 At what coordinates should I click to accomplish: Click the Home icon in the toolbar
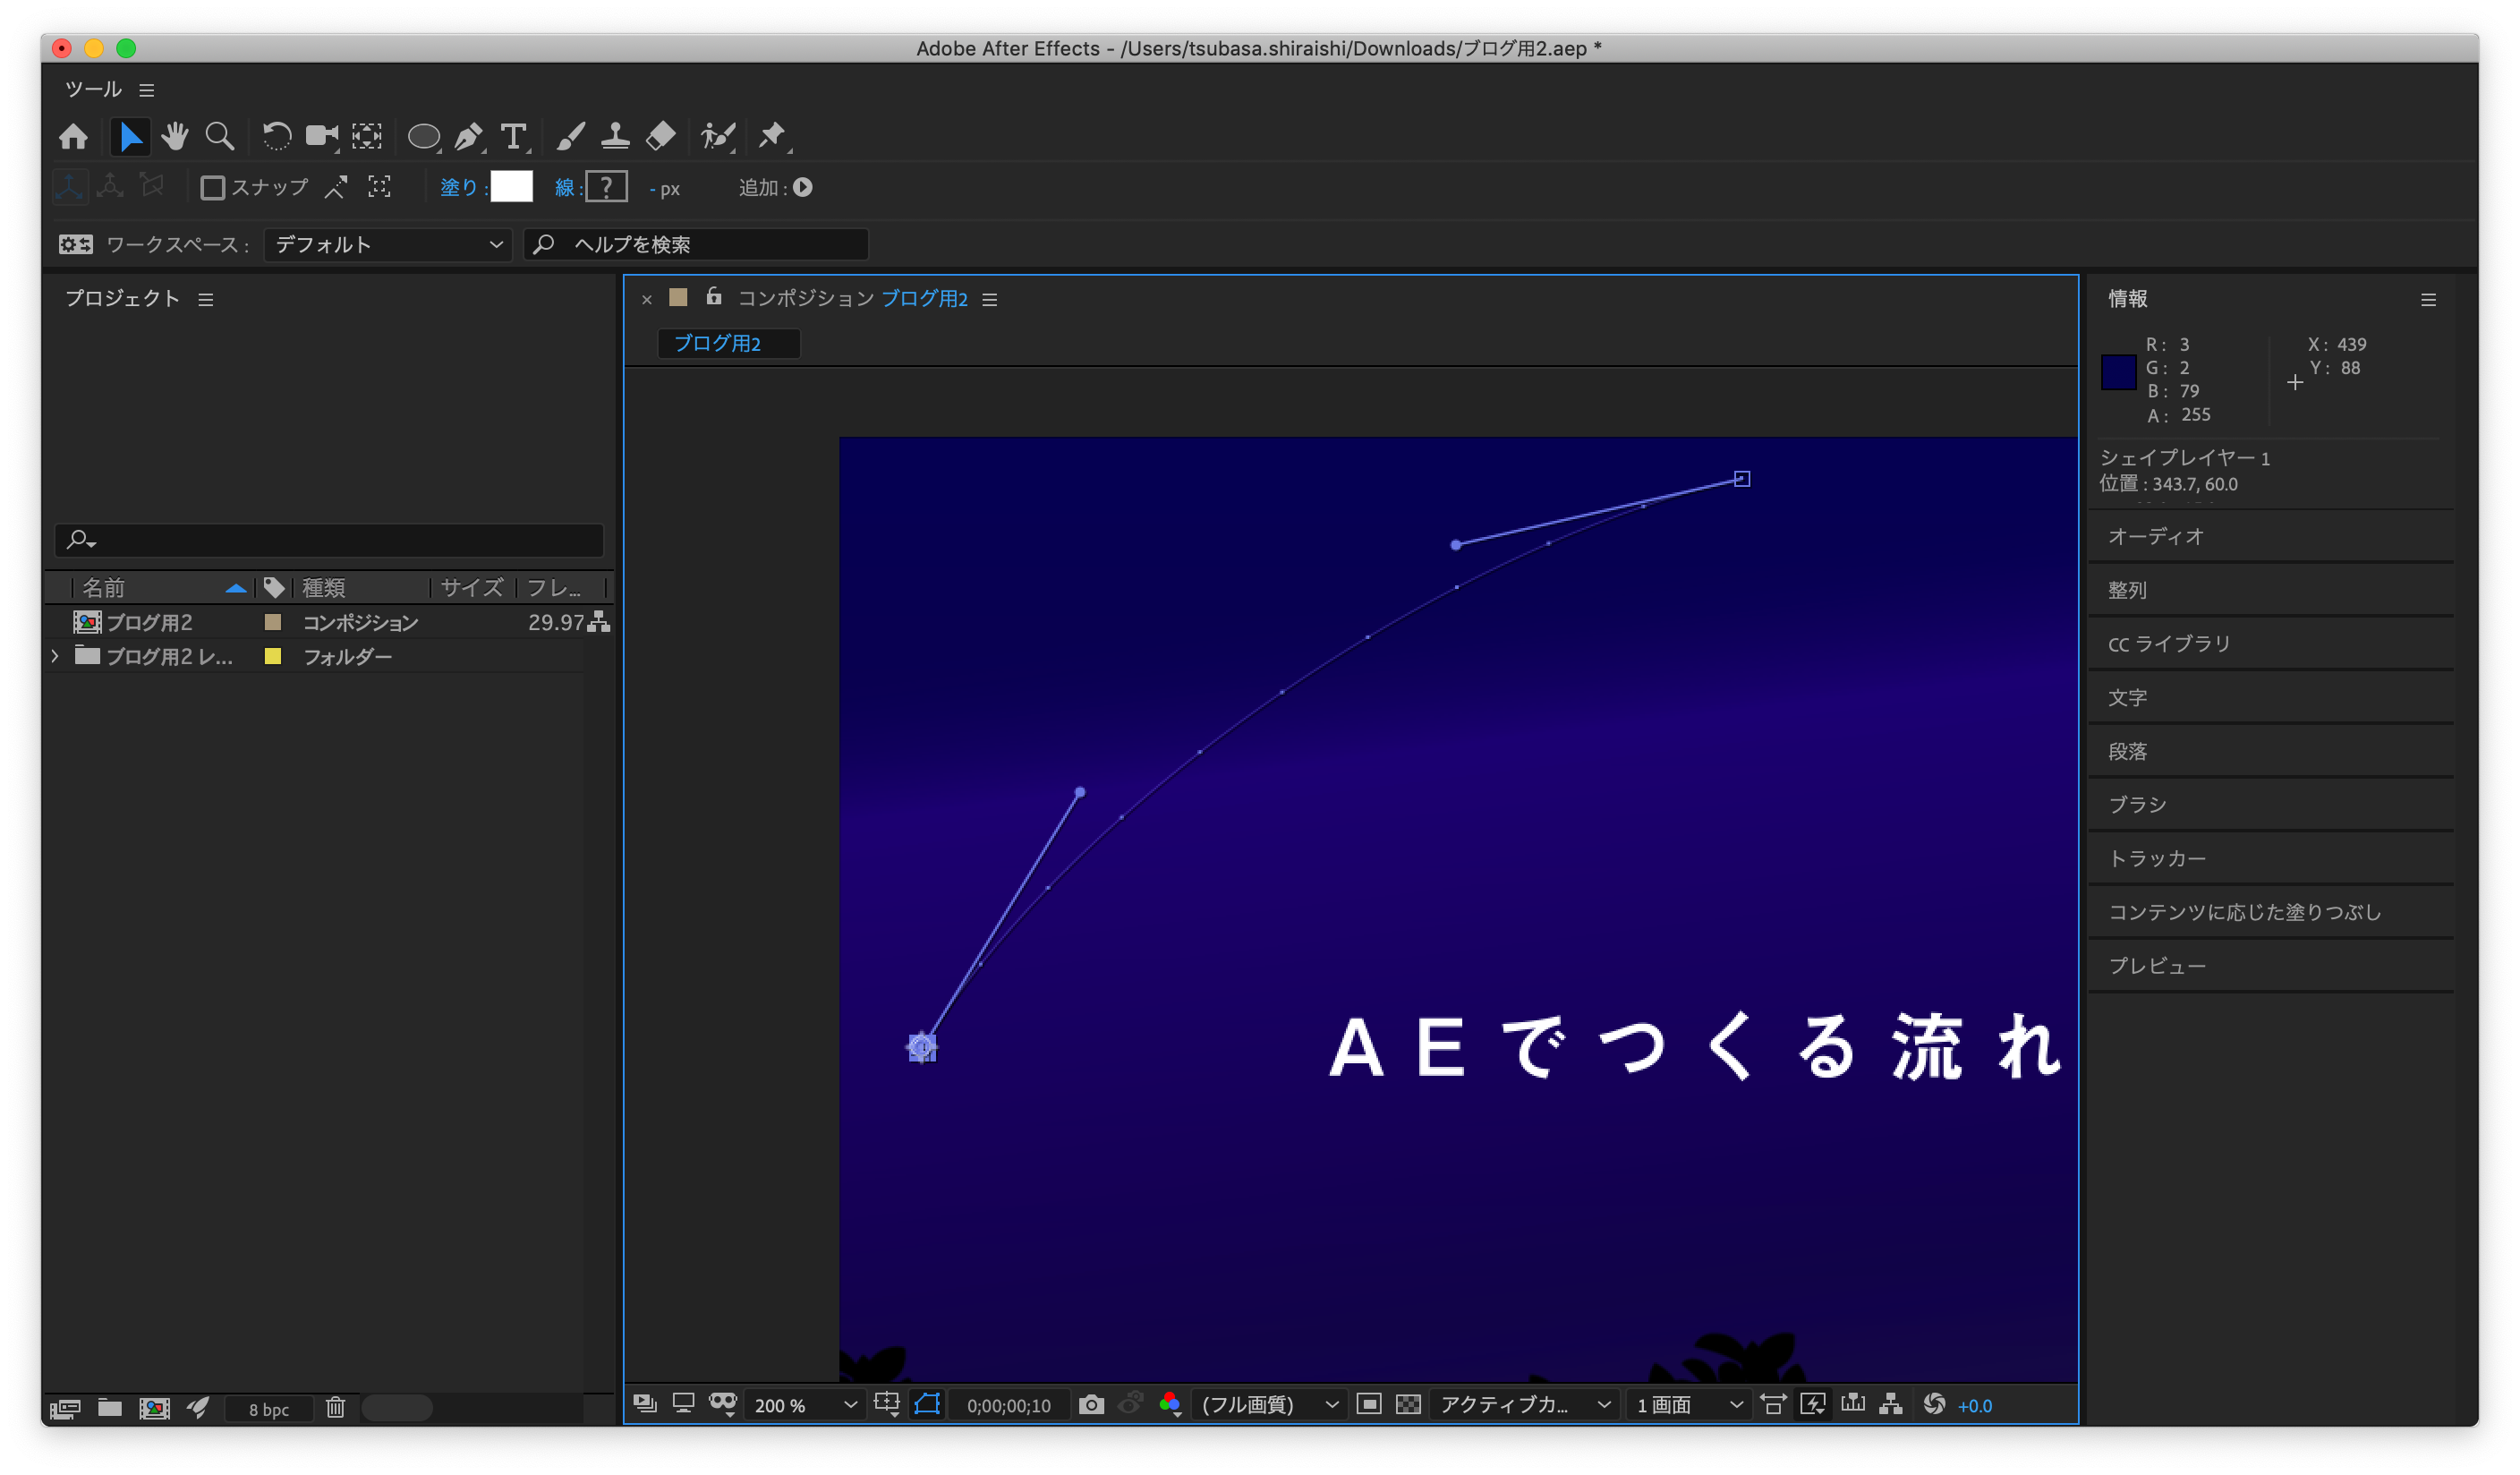click(73, 136)
